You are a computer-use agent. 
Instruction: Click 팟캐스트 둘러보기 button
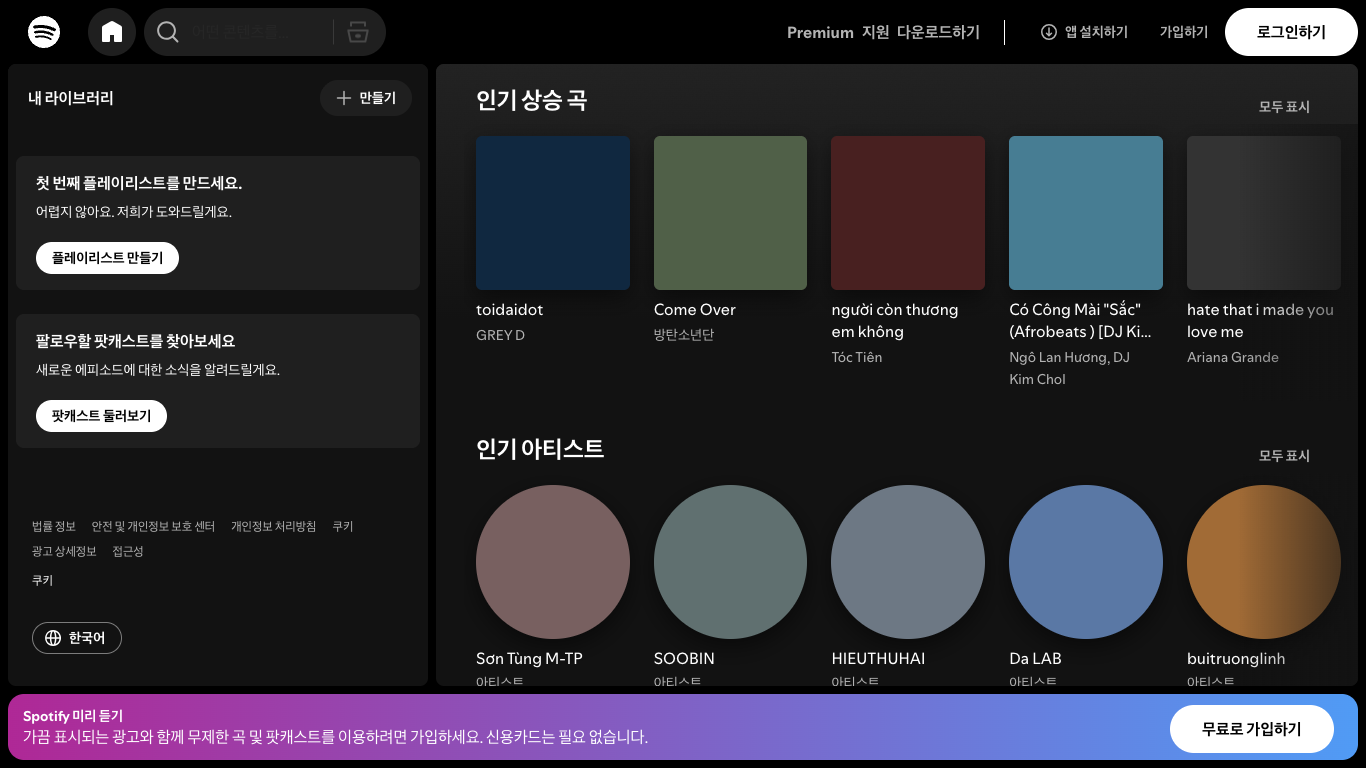coord(101,416)
